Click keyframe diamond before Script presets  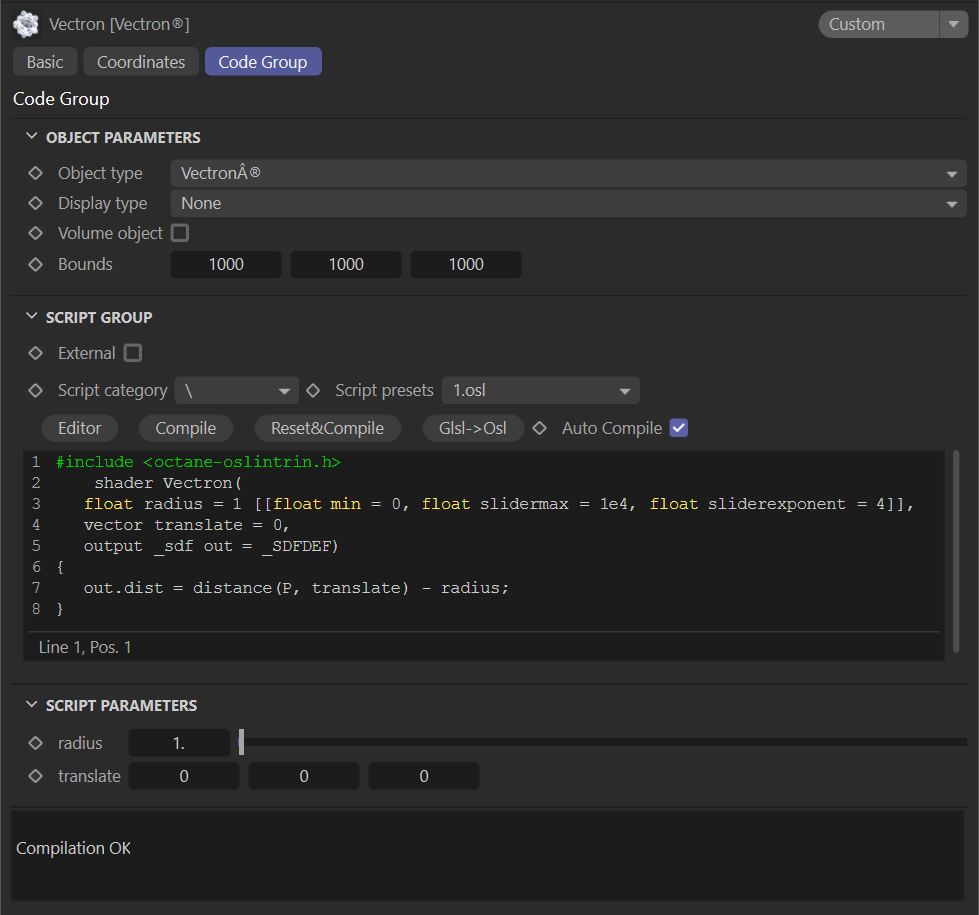click(313, 390)
